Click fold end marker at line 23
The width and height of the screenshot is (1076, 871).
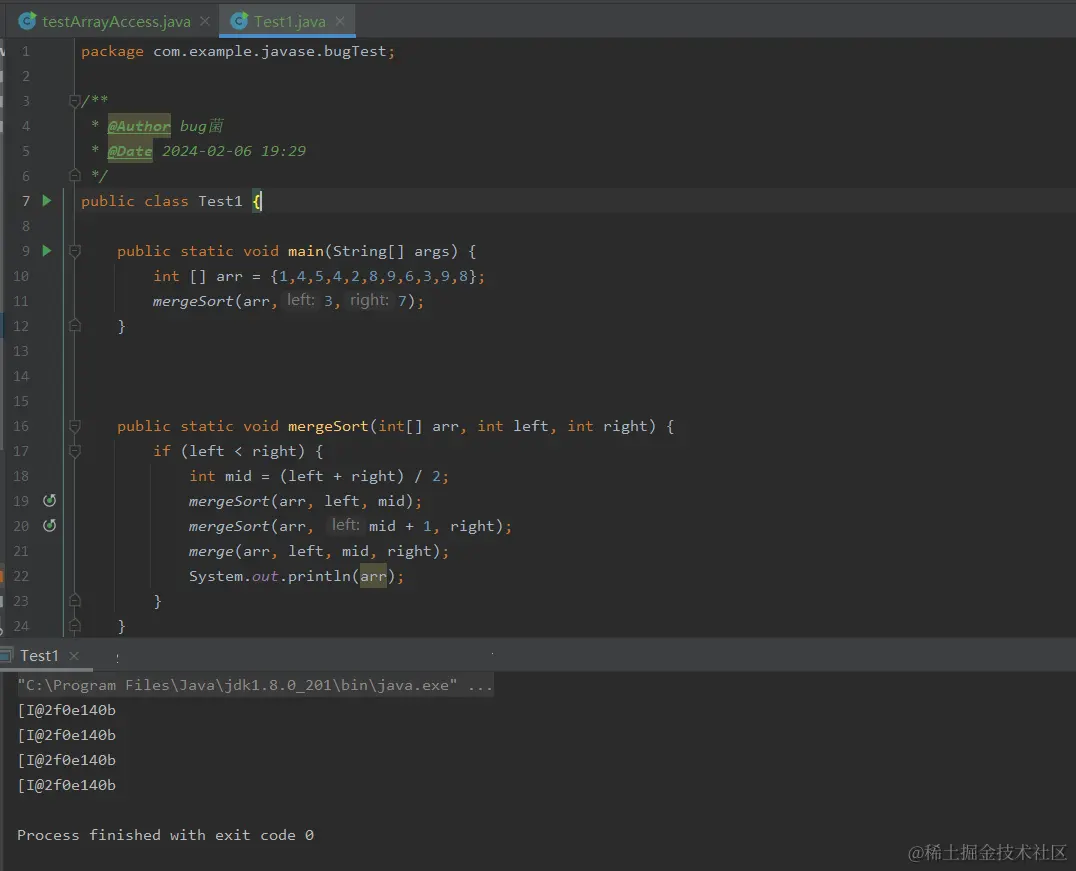[75, 601]
